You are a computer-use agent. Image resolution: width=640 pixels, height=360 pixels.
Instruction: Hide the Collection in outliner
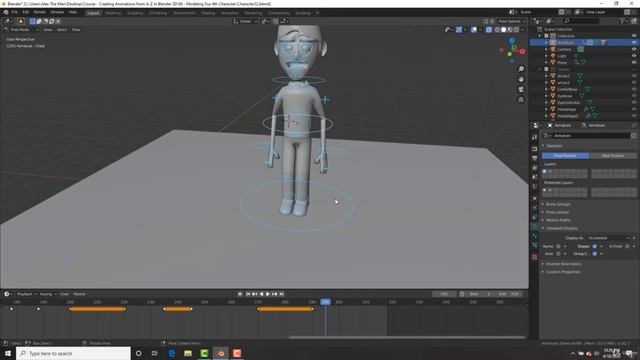tap(634, 36)
